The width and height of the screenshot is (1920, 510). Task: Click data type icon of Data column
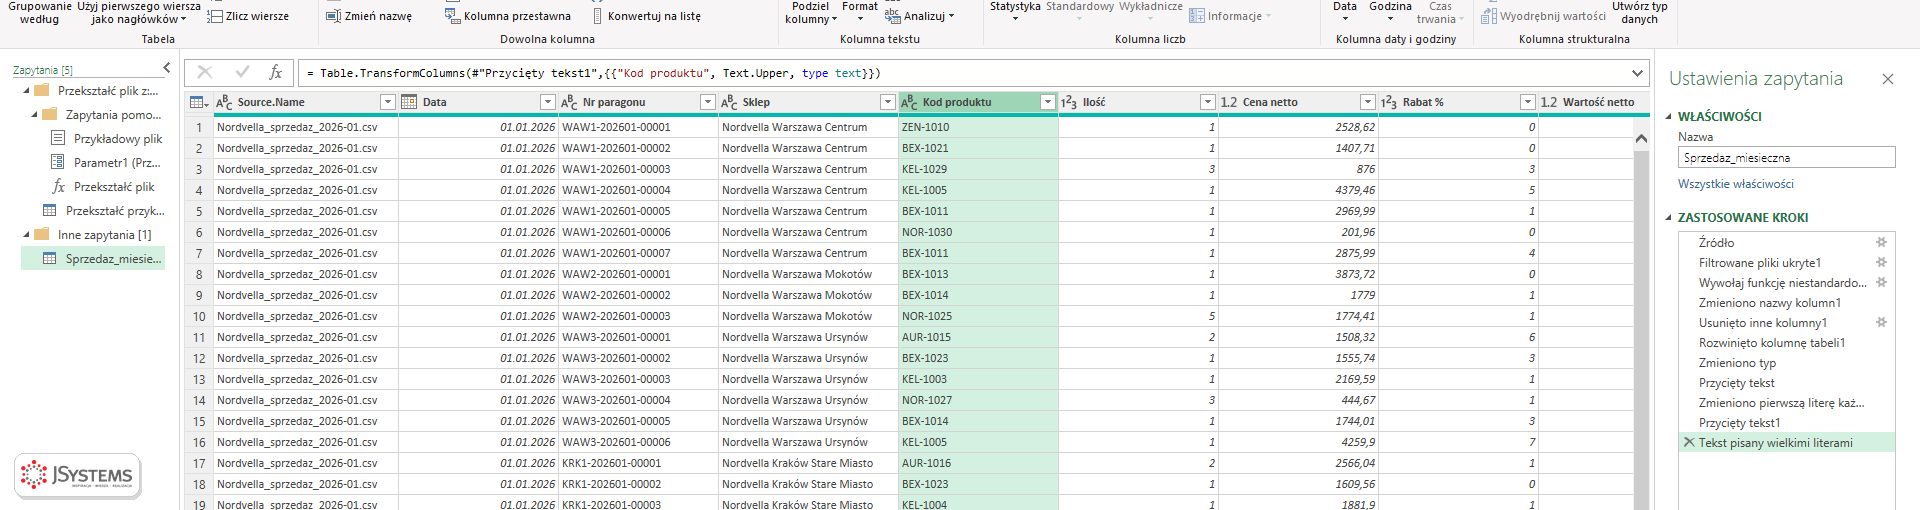408,102
